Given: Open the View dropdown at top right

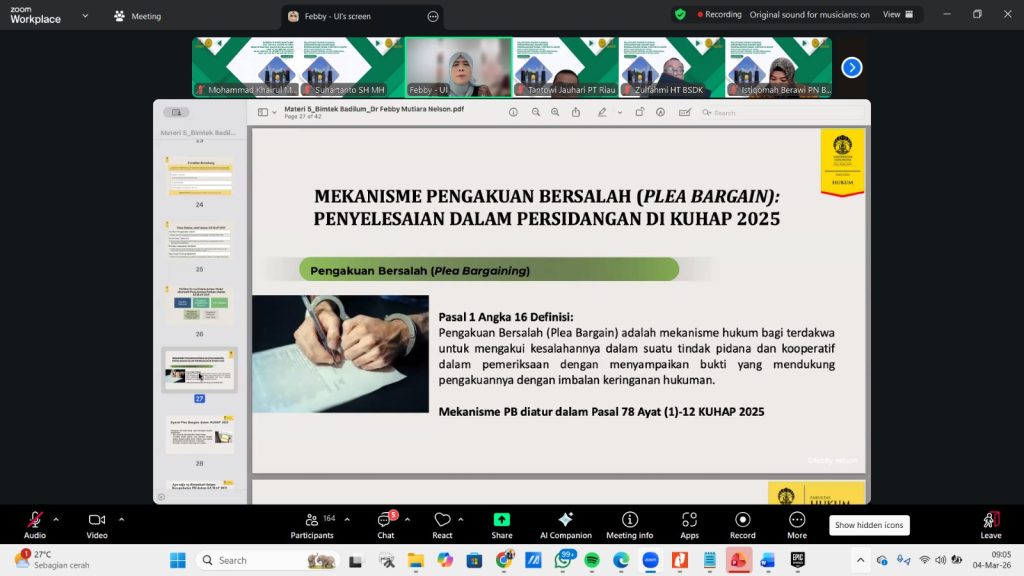Looking at the screenshot, I should coord(896,15).
